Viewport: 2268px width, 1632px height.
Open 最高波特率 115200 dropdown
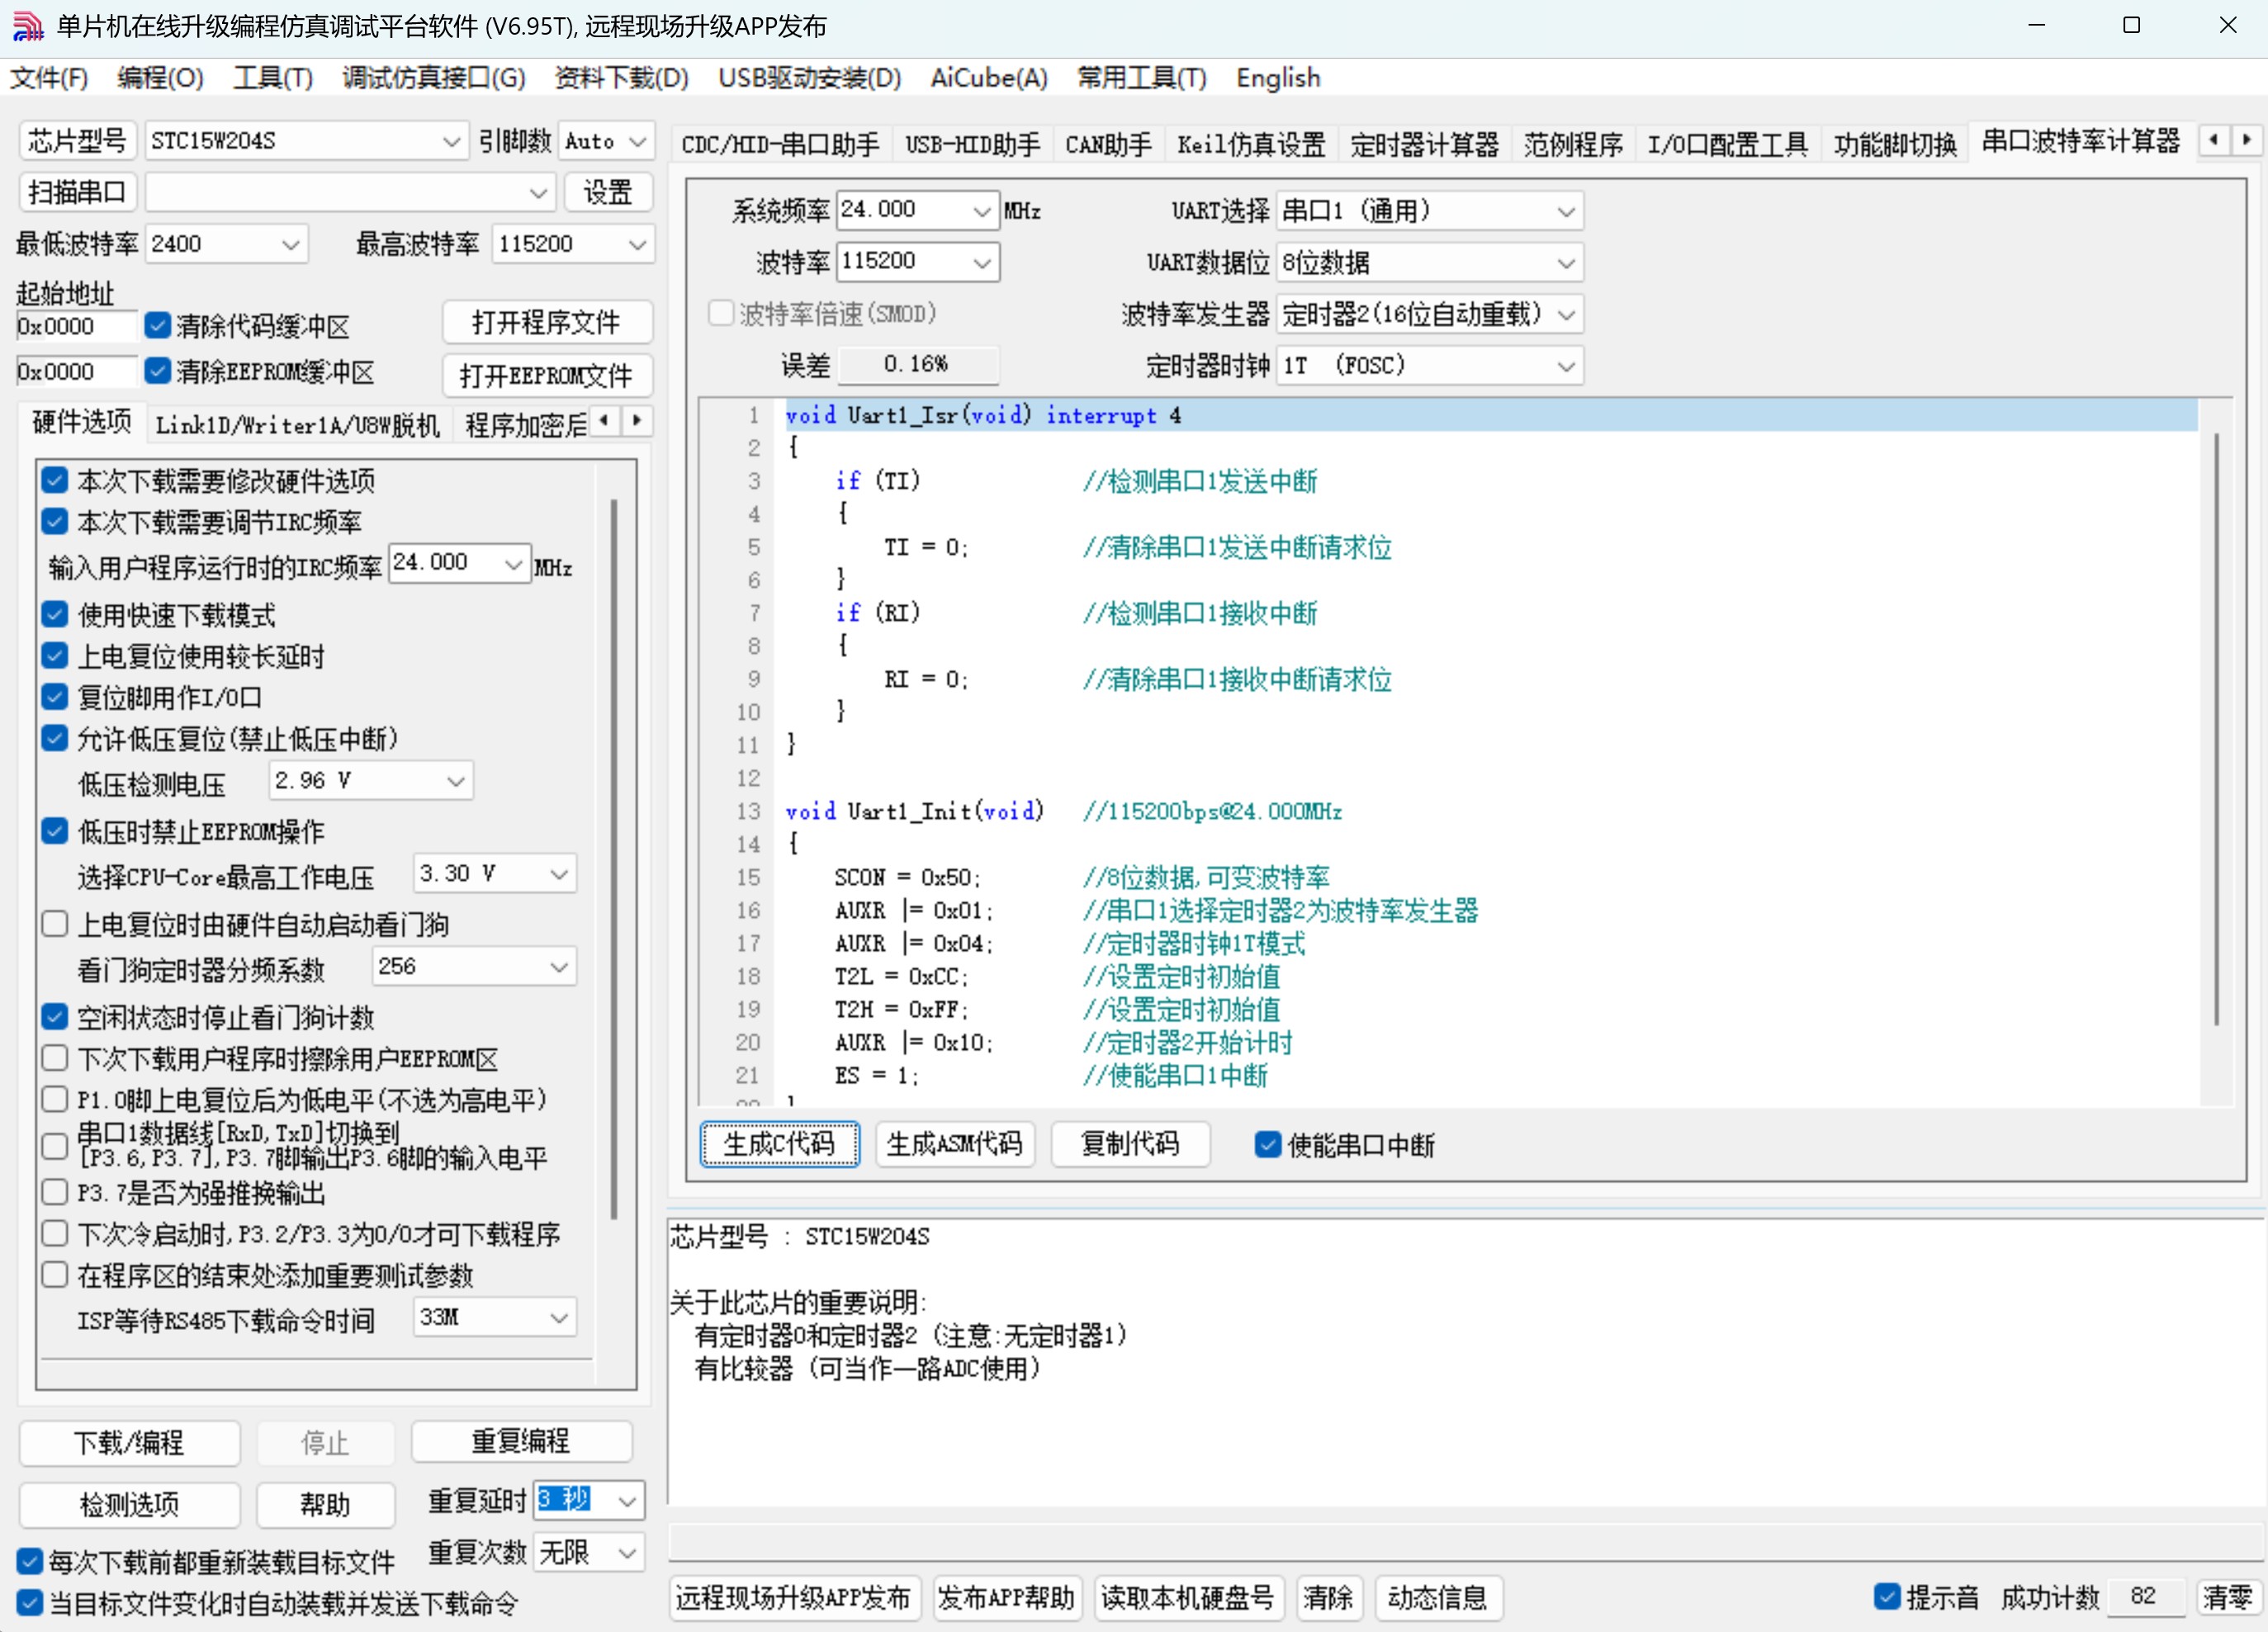click(x=572, y=244)
